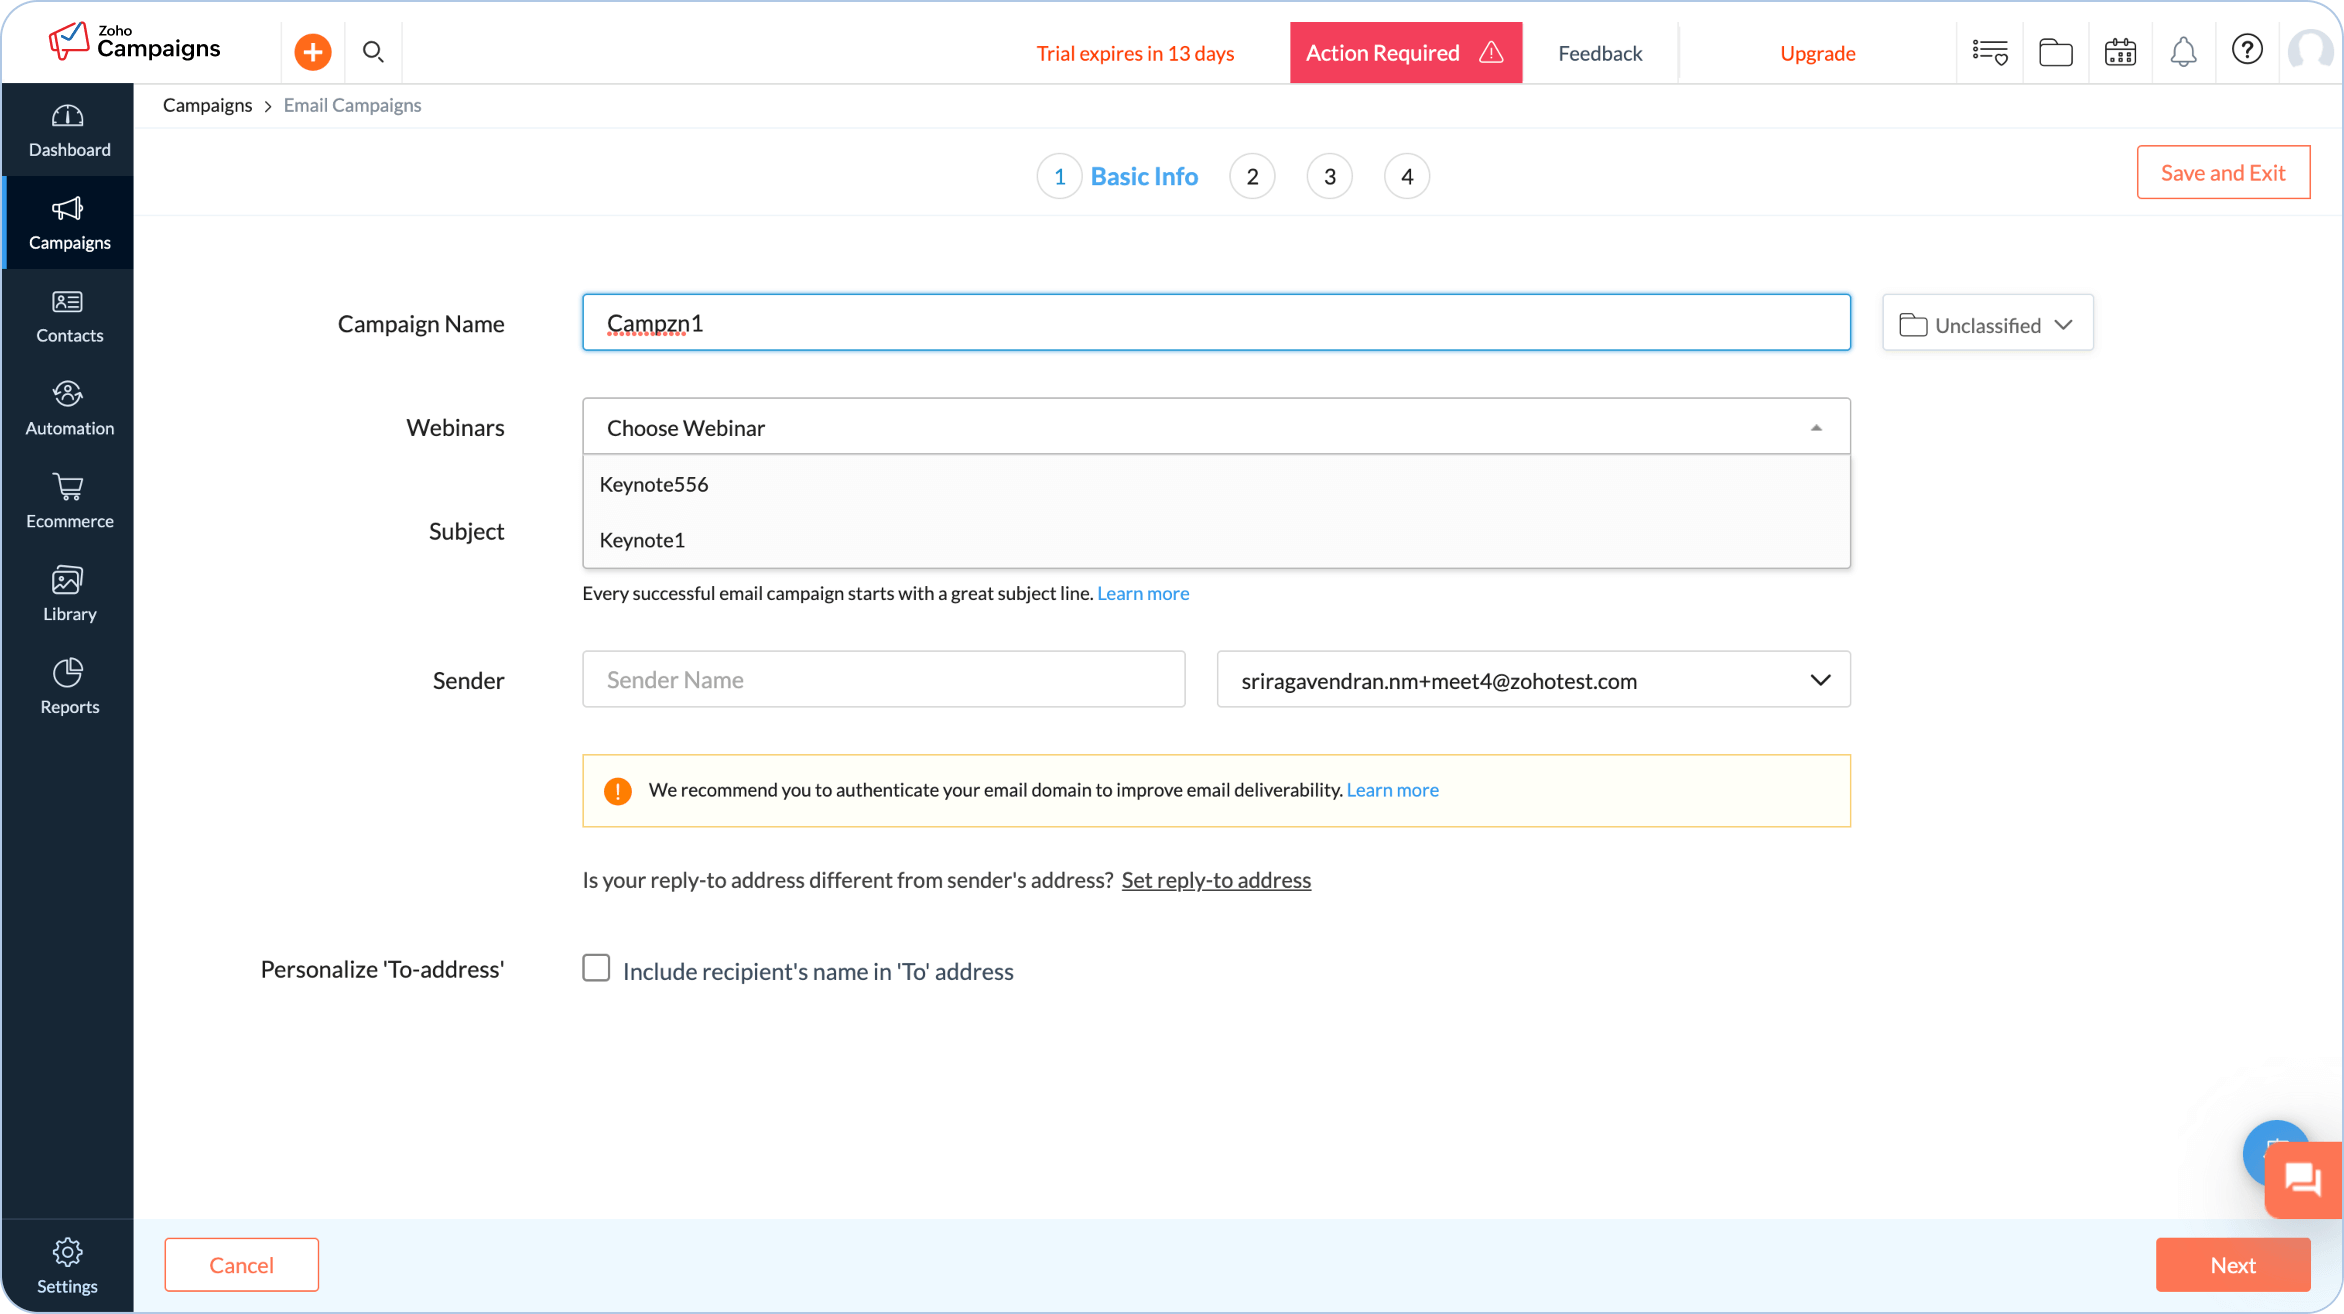Select Keynote556 from the webinar list
Image resolution: width=2344 pixels, height=1314 pixels.
coord(654,485)
